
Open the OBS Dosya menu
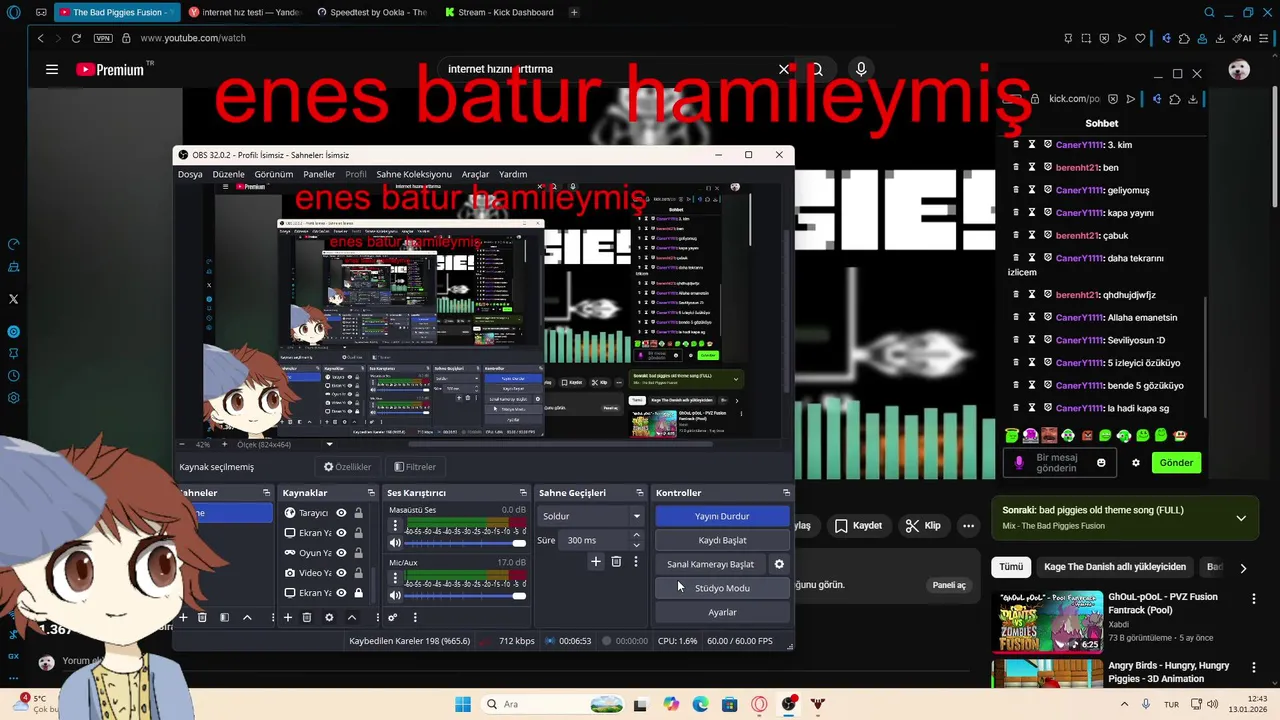tap(190, 174)
